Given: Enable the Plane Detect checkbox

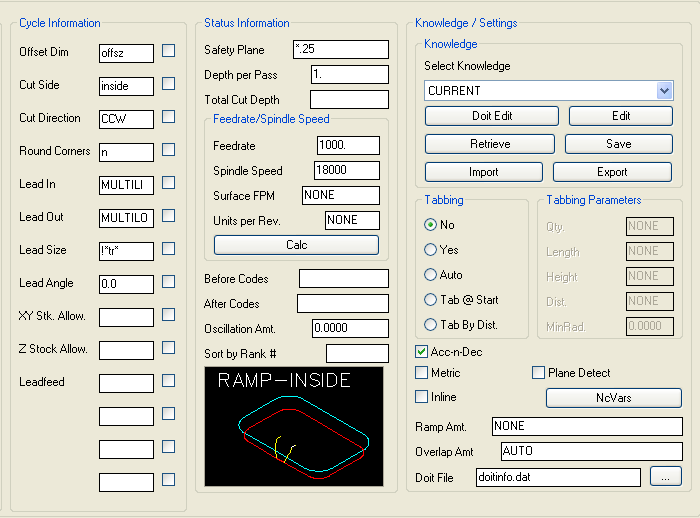Looking at the screenshot, I should click(538, 372).
